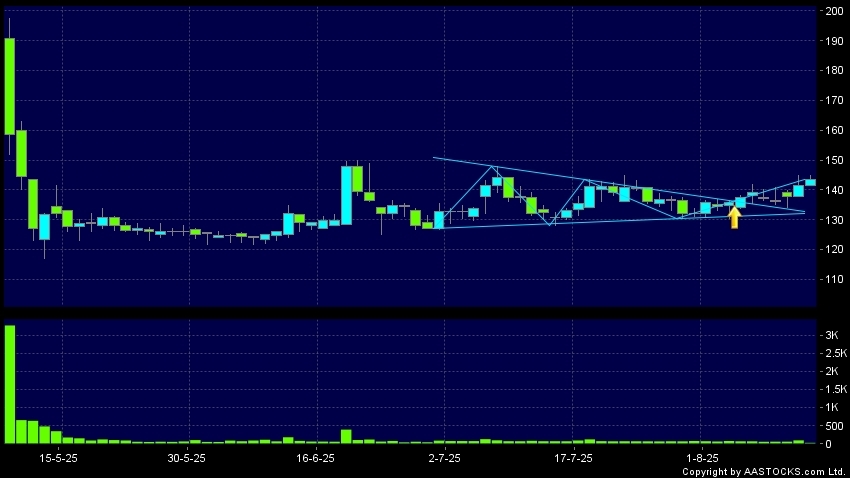
Task: Click the 150 price axis label
Action: point(834,160)
